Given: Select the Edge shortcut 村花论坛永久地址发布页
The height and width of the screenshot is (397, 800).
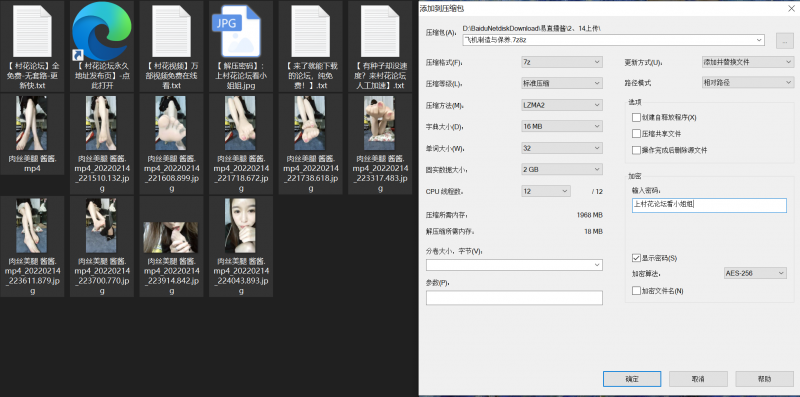Looking at the screenshot, I should pyautogui.click(x=102, y=31).
